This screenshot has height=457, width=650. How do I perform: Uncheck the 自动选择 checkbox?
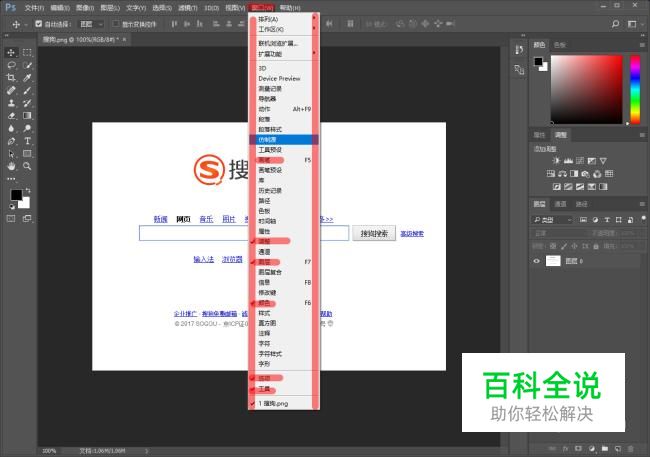click(39, 24)
